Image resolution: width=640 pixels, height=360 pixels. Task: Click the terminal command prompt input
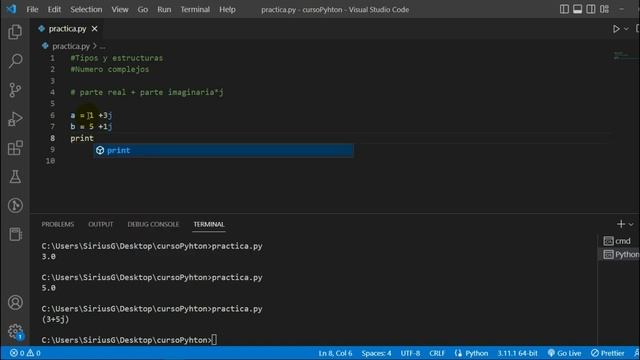coord(215,340)
